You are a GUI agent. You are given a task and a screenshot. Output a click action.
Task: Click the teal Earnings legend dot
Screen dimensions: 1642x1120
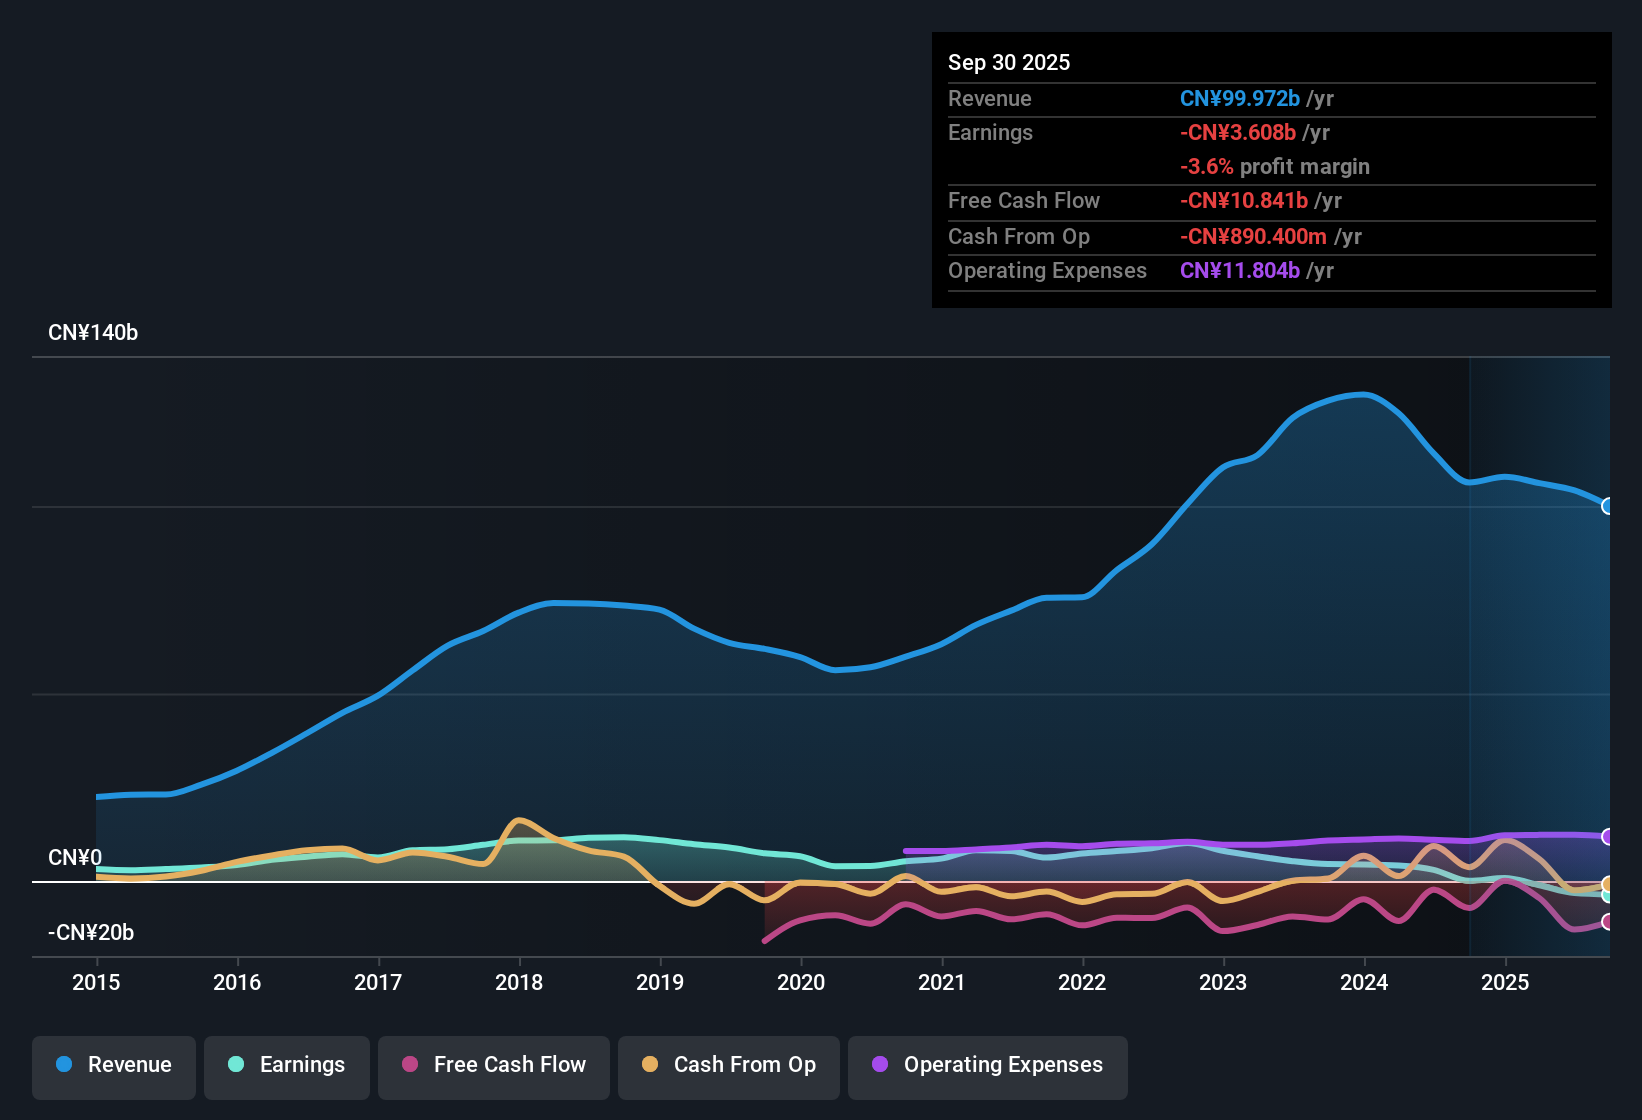[x=236, y=1065]
